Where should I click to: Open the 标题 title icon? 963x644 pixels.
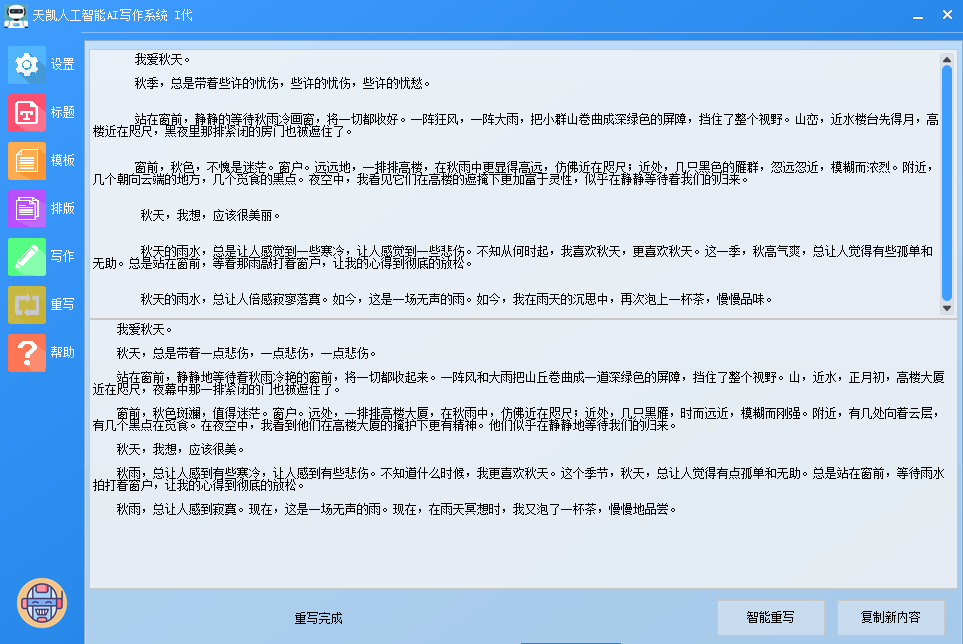pyautogui.click(x=27, y=112)
